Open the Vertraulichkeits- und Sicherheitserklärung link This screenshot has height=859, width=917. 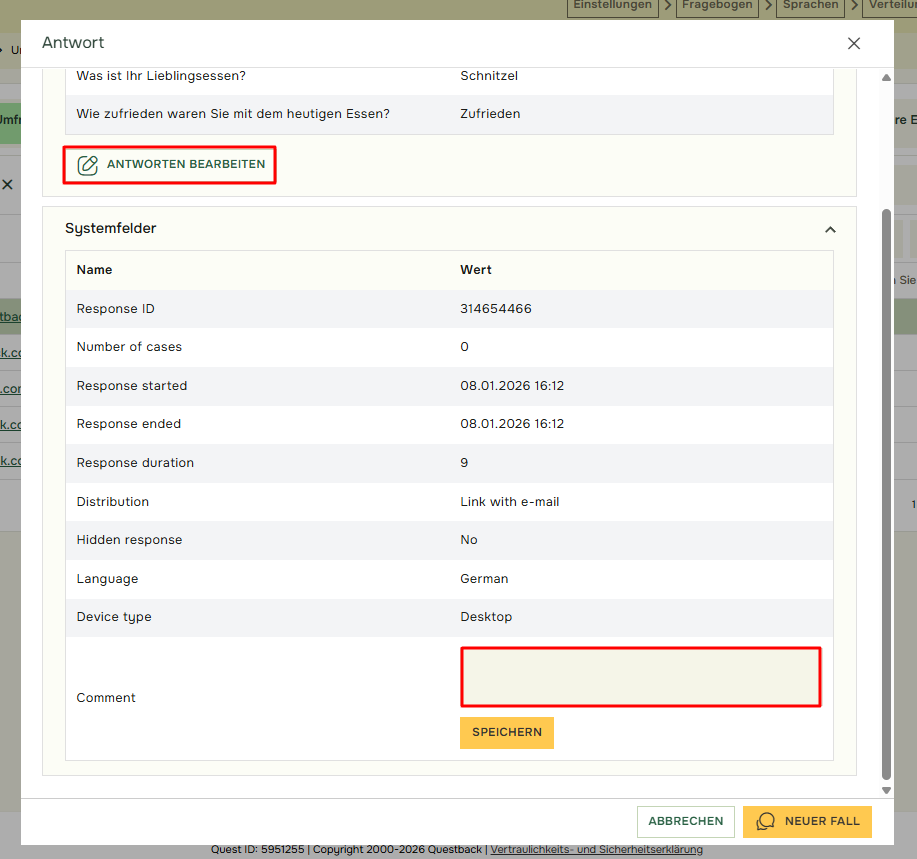click(596, 850)
